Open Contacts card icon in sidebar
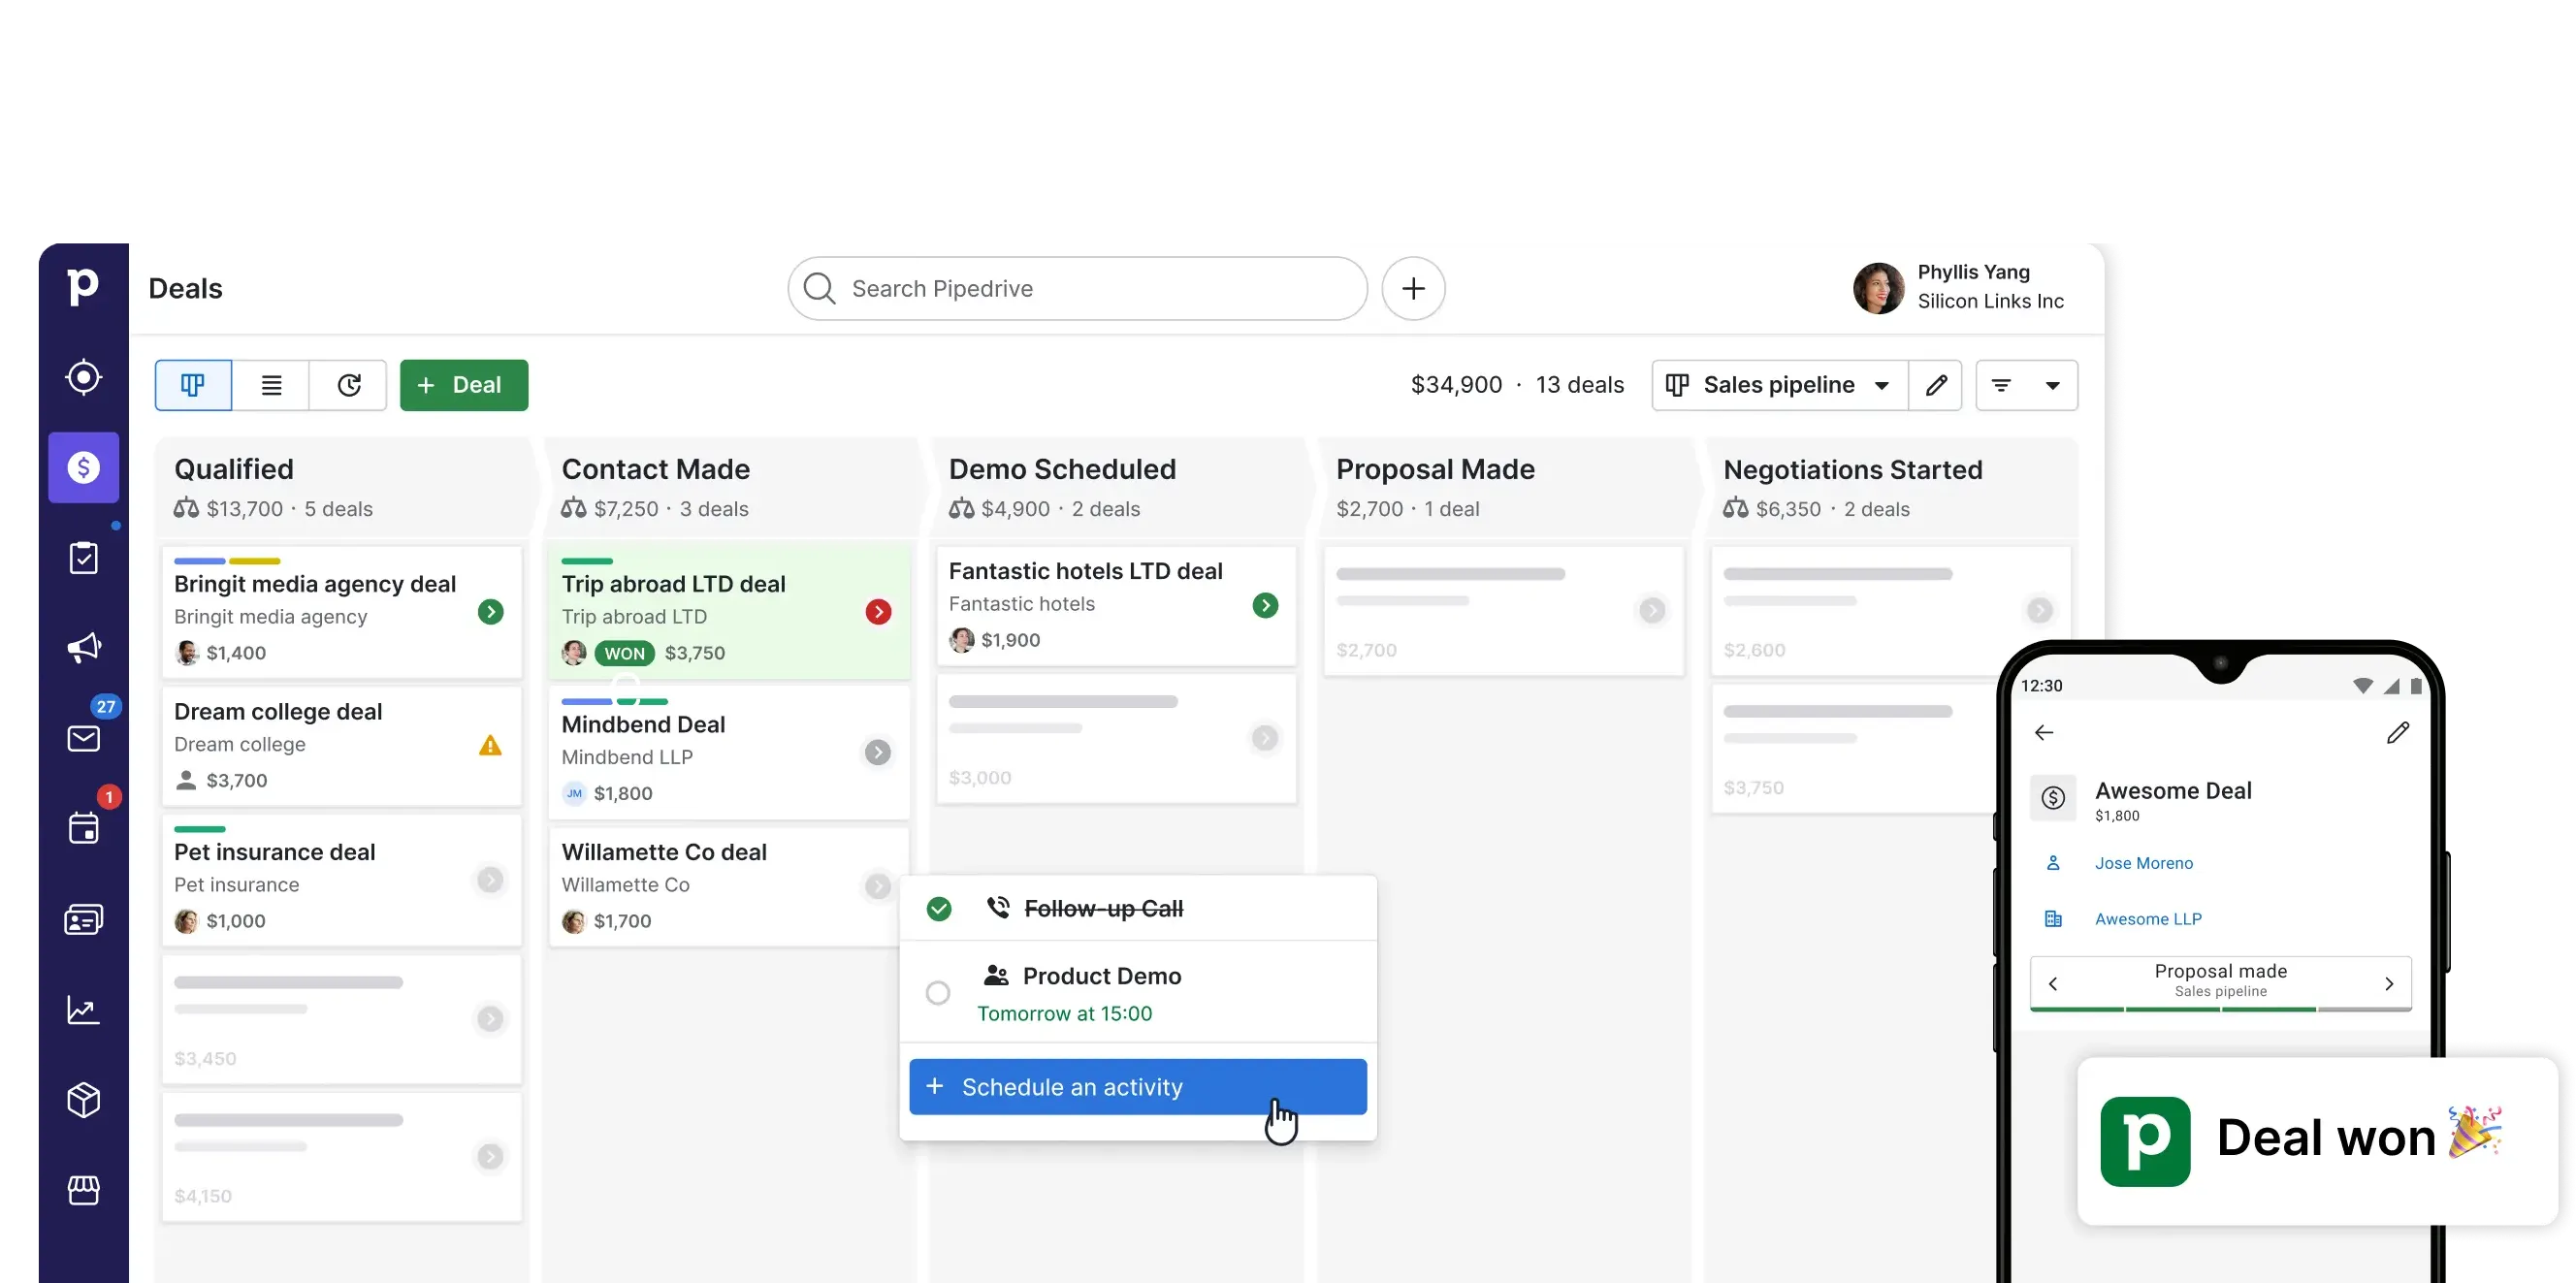 (83, 919)
